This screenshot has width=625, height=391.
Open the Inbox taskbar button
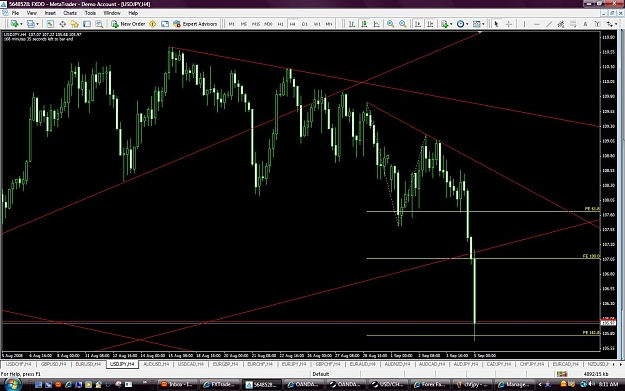(x=177, y=385)
